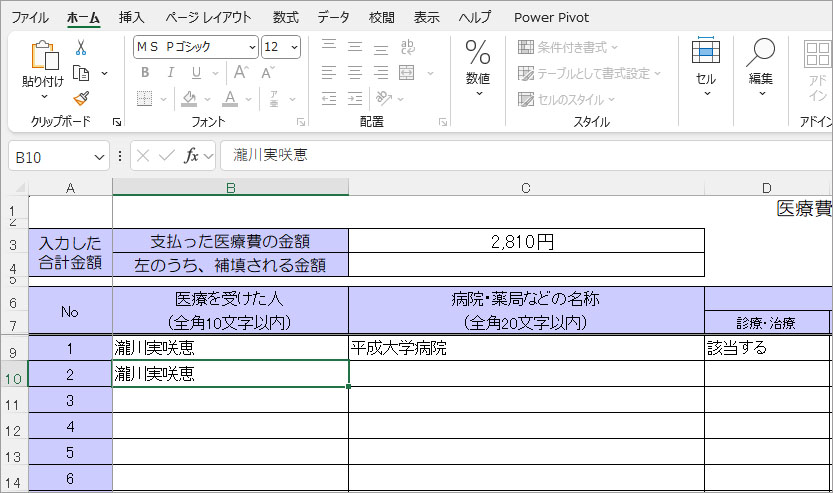
Task: Open the 編集 group dropdown
Action: point(760,67)
